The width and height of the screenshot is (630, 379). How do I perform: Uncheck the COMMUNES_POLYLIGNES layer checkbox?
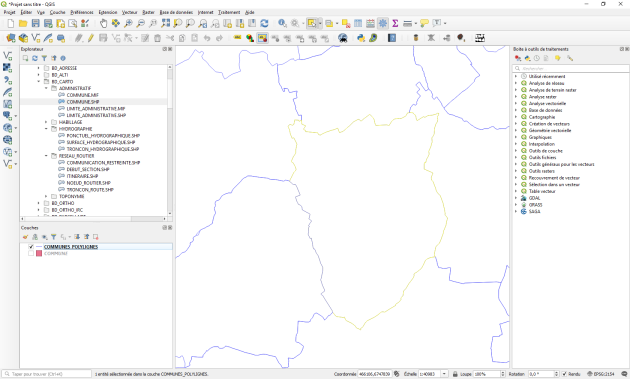[x=31, y=247]
